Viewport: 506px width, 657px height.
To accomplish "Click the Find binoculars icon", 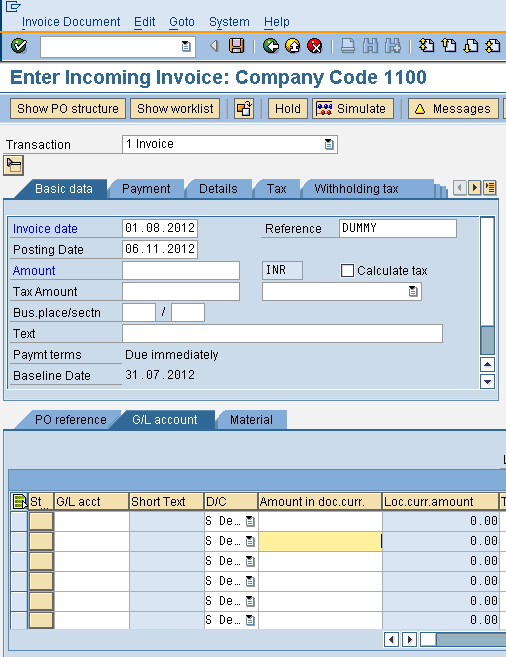I will point(370,45).
